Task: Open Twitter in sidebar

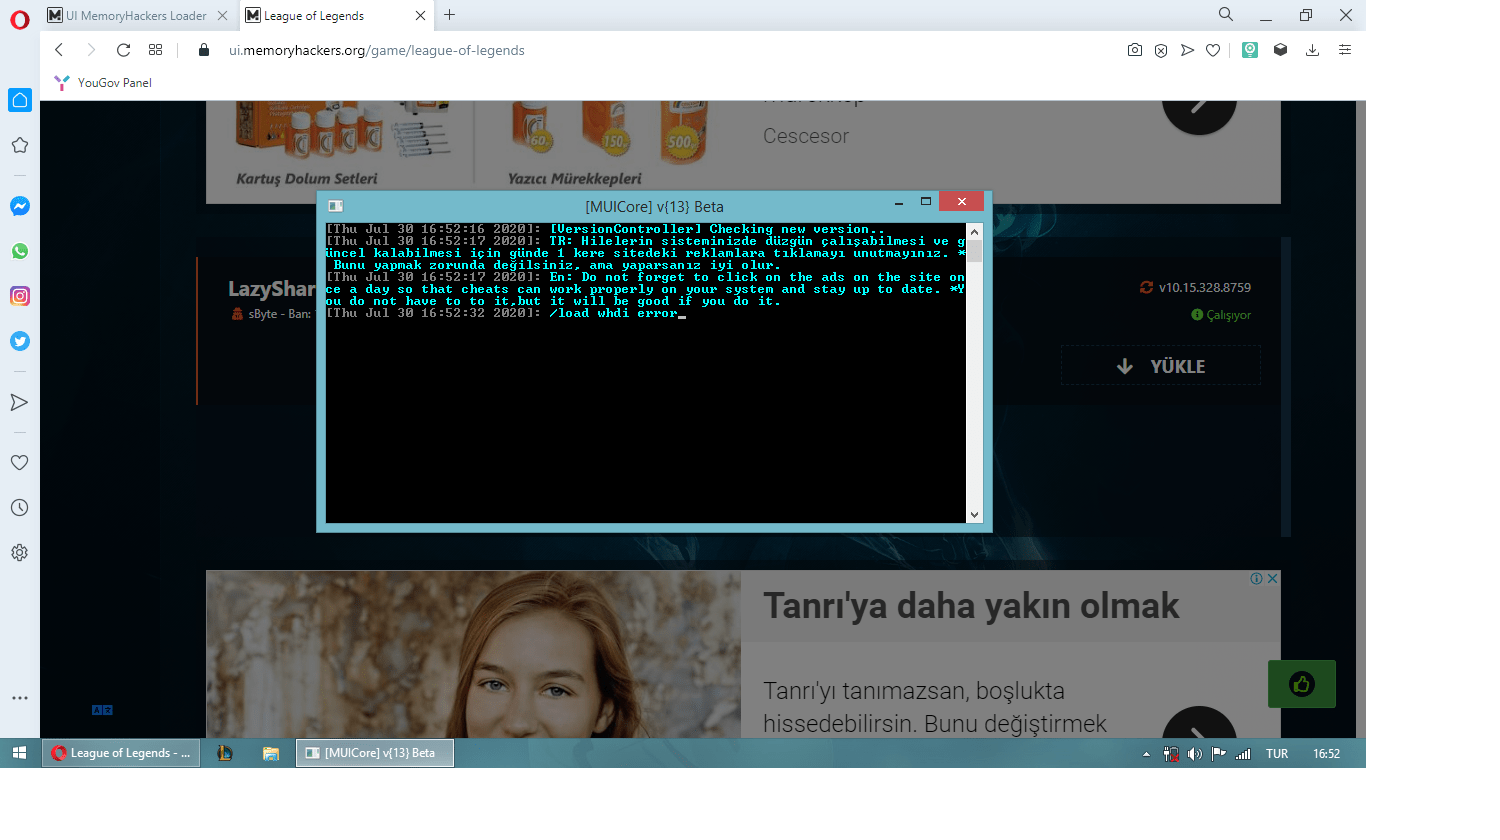Action: click(x=19, y=341)
